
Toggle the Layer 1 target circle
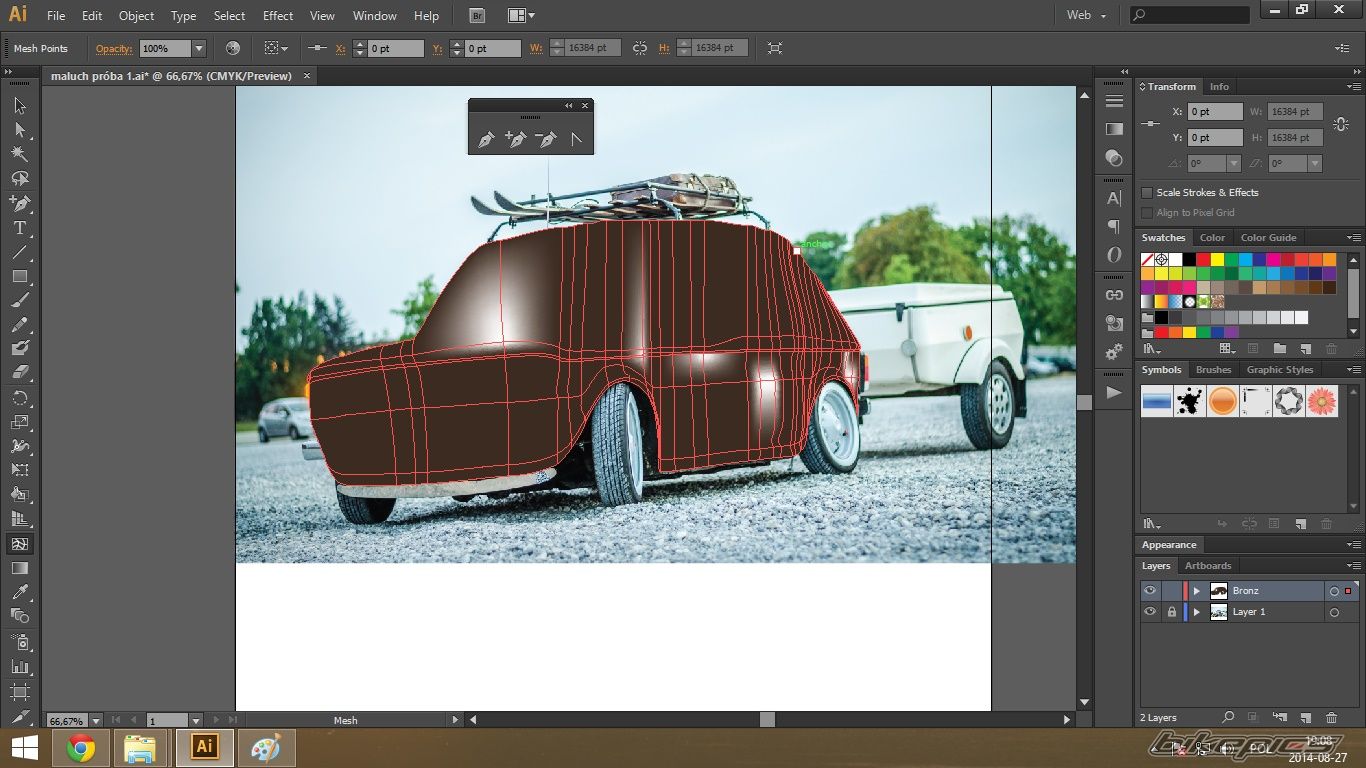1334,612
